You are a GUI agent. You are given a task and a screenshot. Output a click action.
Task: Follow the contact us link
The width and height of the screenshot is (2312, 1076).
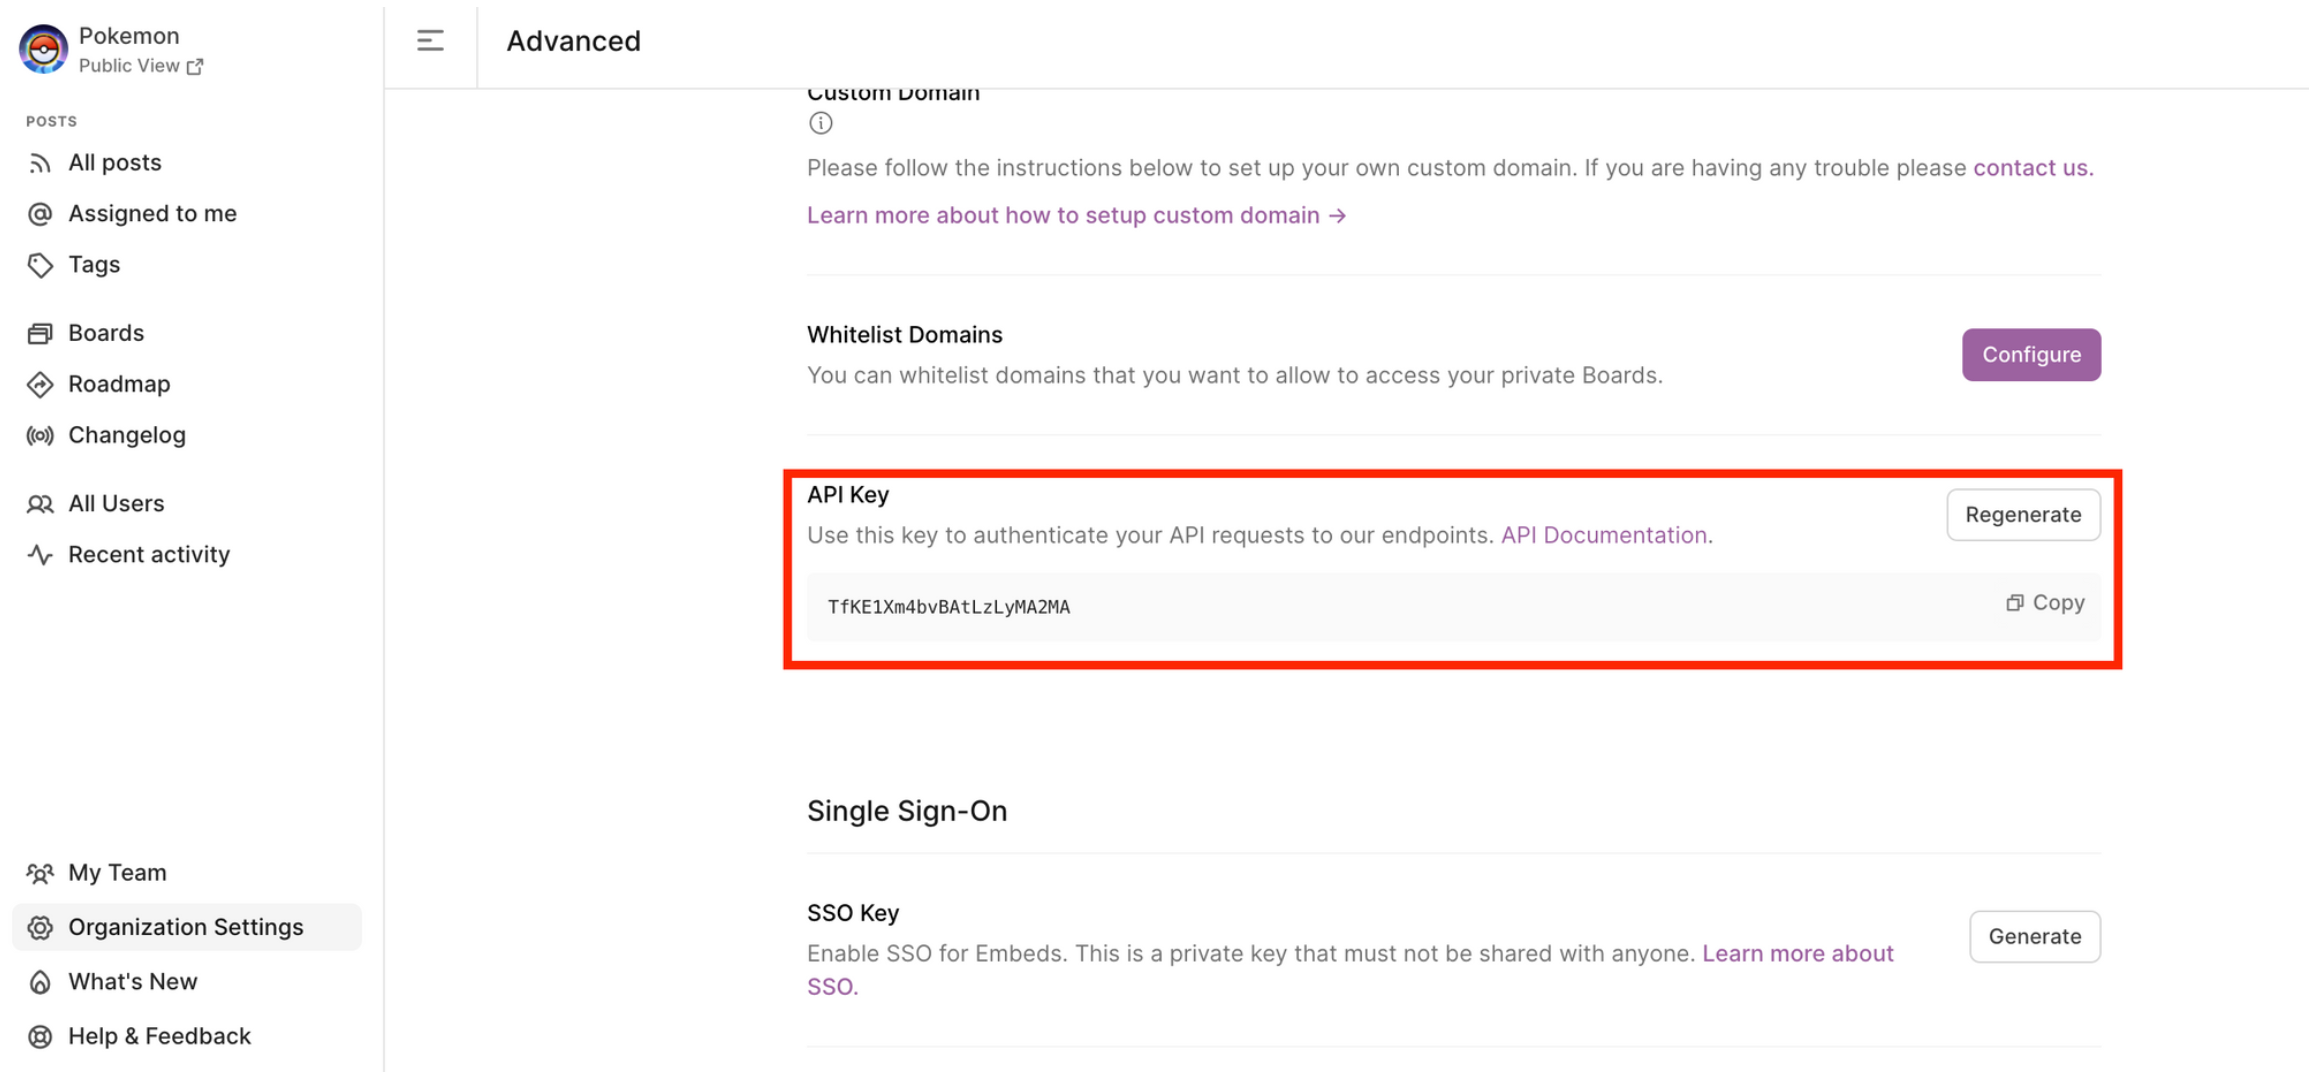[x=2031, y=168]
